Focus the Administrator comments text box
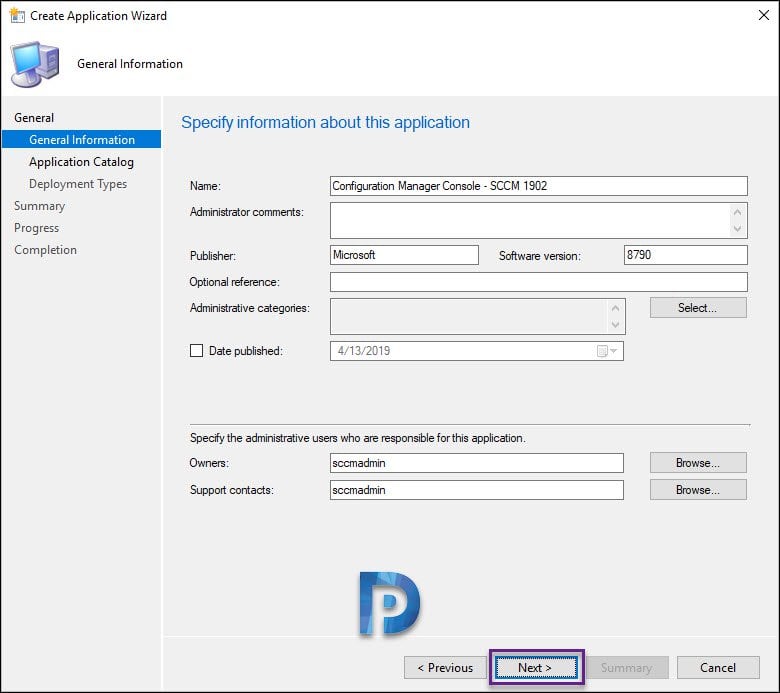 pyautogui.click(x=539, y=220)
